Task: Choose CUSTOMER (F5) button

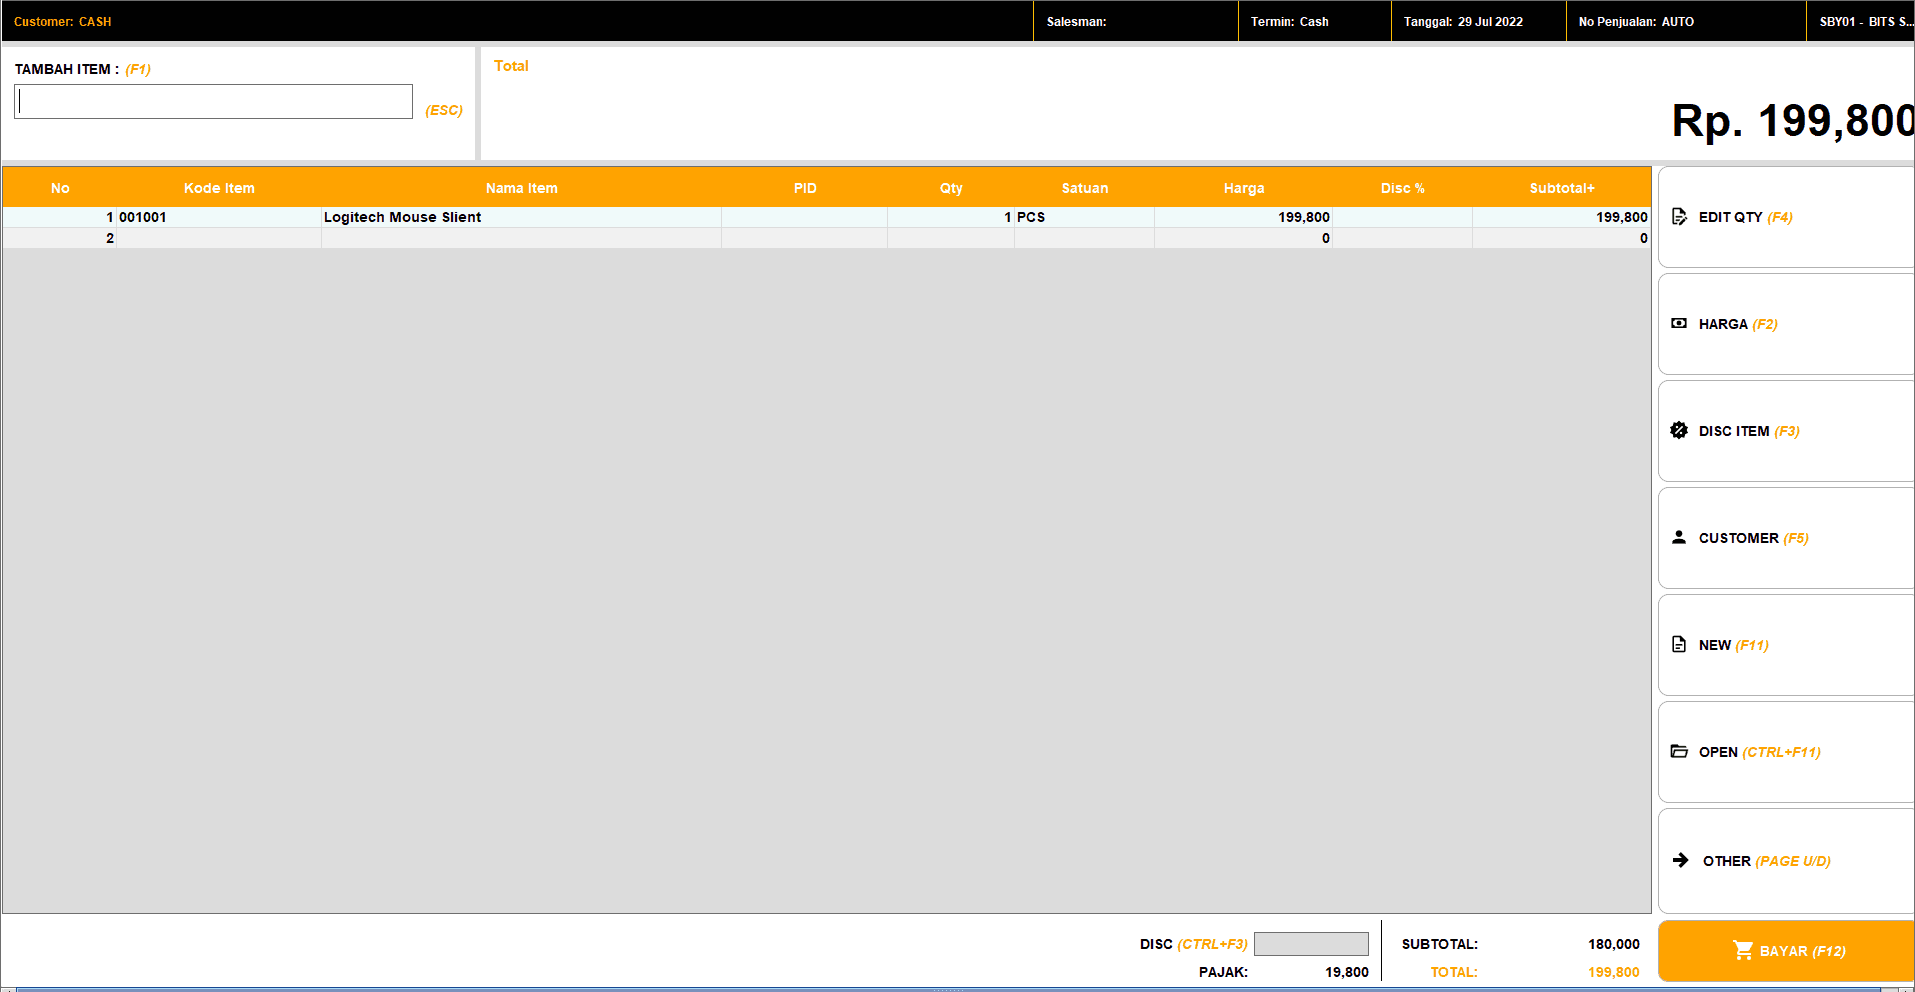Action: [1786, 538]
